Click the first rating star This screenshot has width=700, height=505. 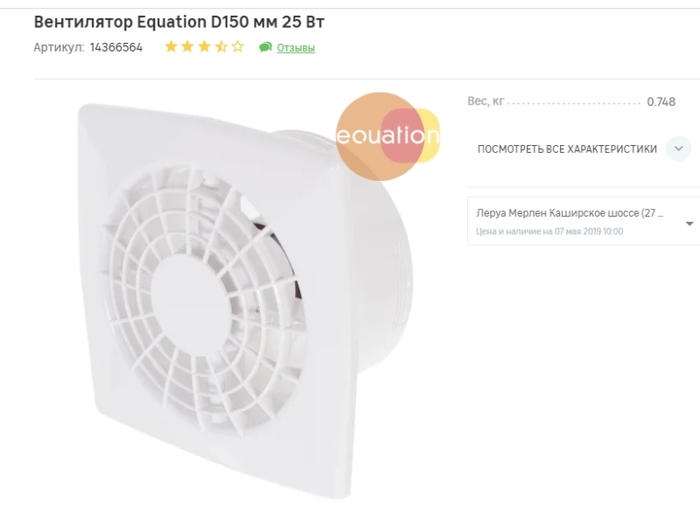tap(171, 47)
